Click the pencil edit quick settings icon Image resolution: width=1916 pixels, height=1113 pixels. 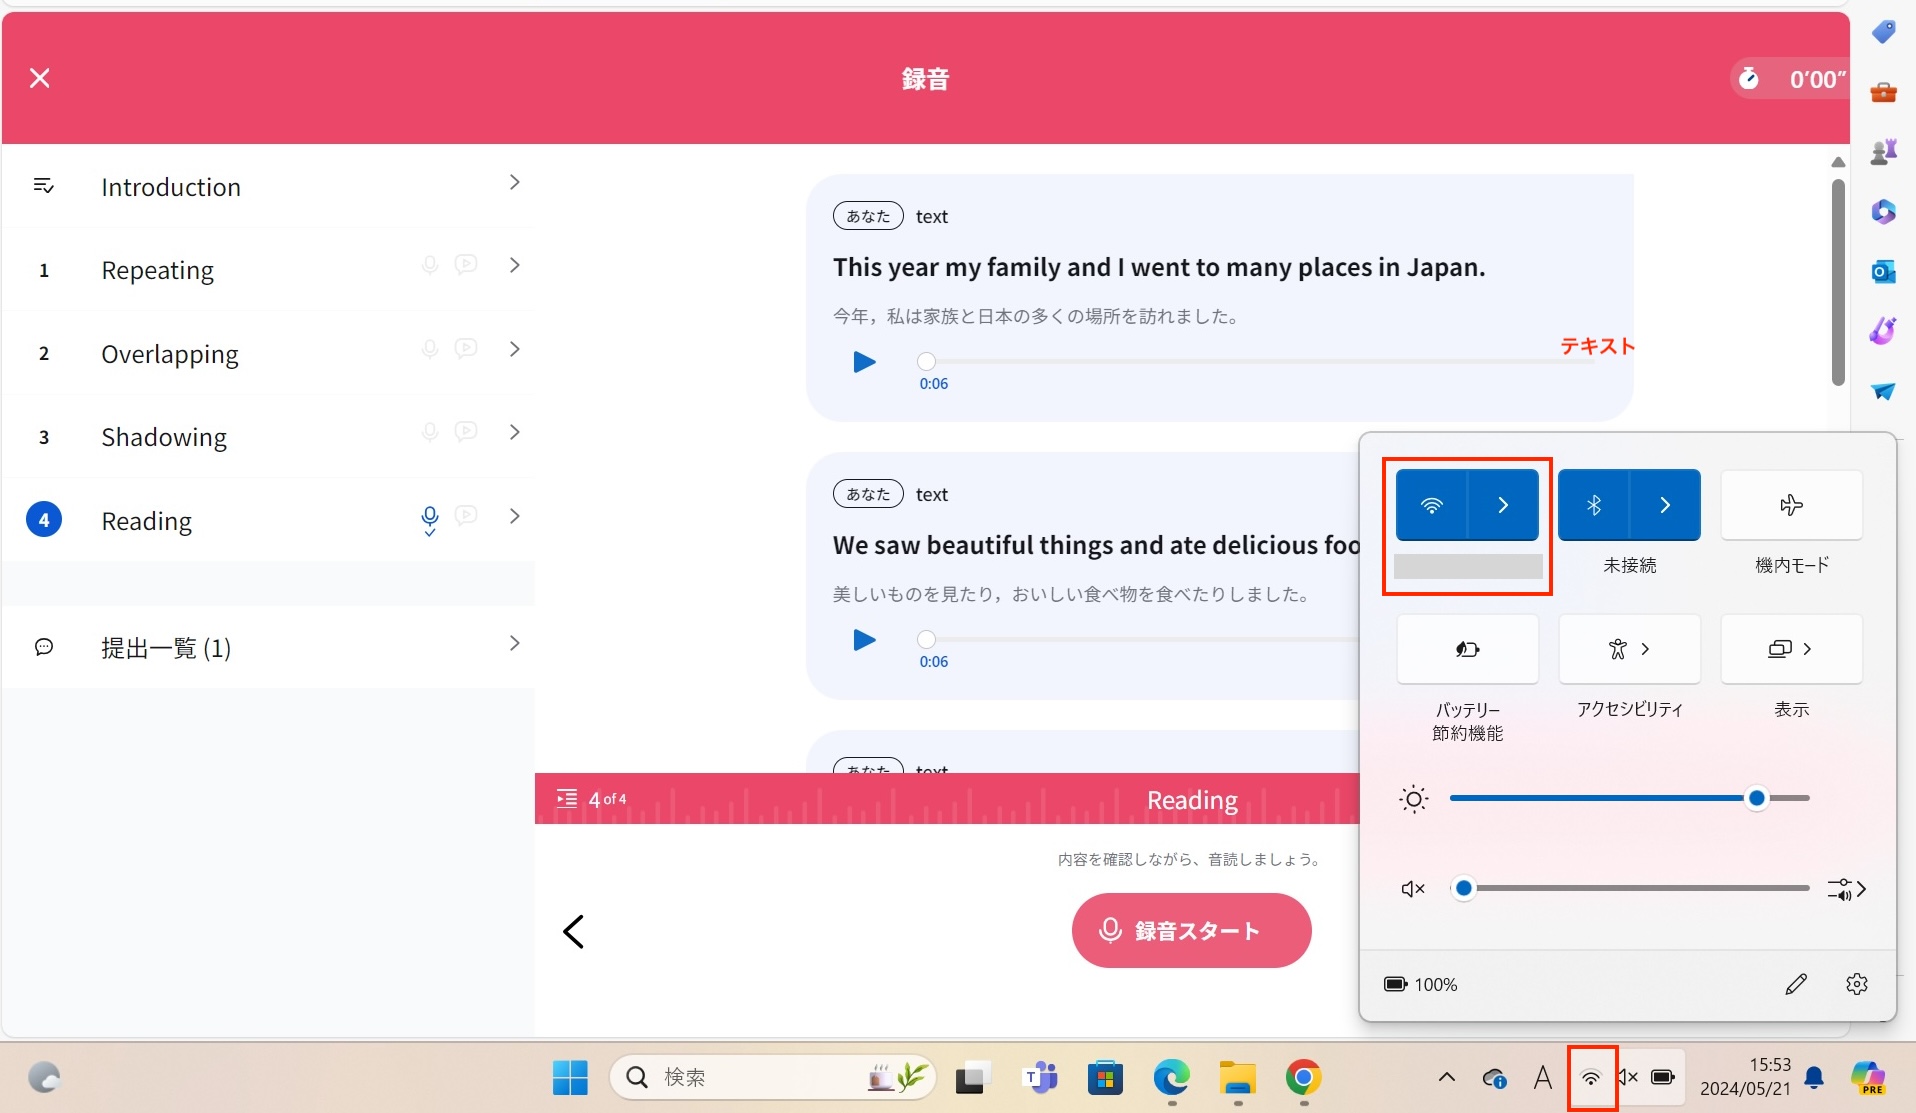(1795, 984)
